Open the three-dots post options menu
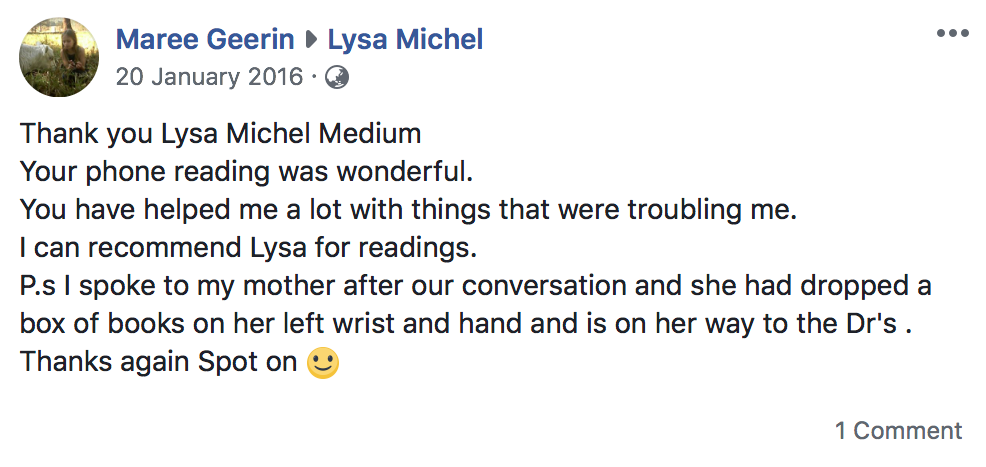The width and height of the screenshot is (986, 467). coord(952,33)
